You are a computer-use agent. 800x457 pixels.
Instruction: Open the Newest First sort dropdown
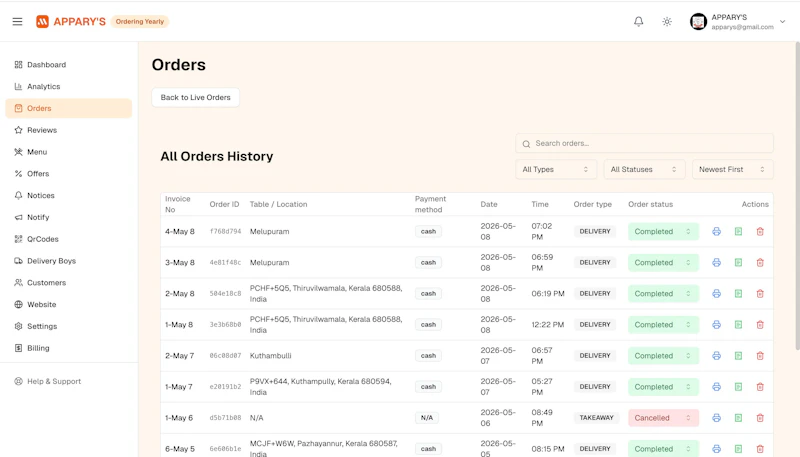[733, 169]
